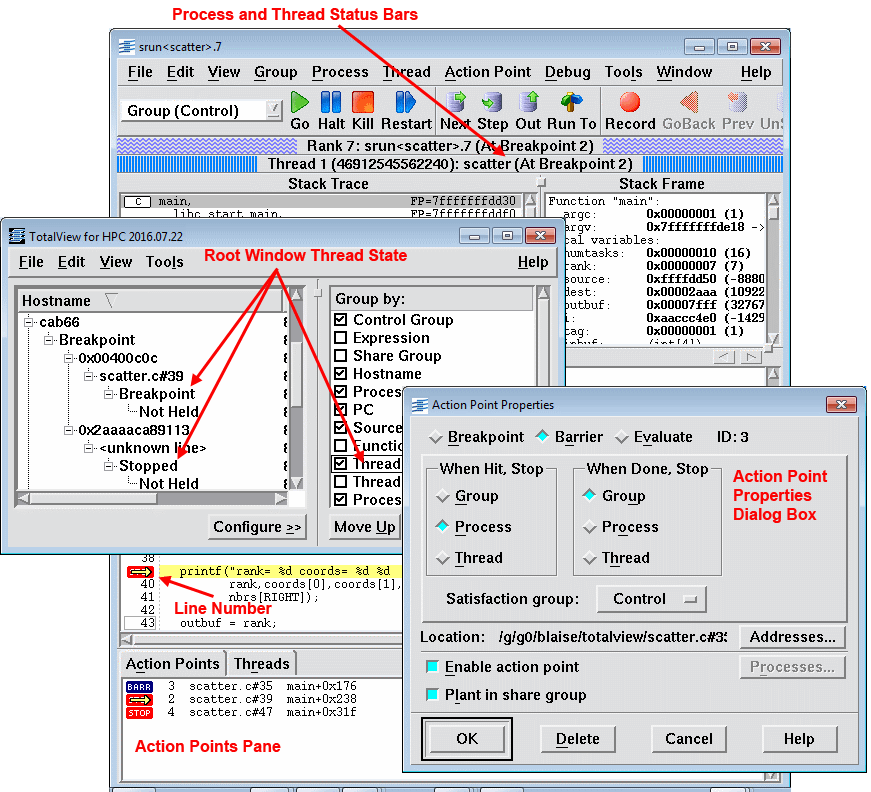Select the Barrier radio button
Viewport: 871px width, 792px height.
542,437
